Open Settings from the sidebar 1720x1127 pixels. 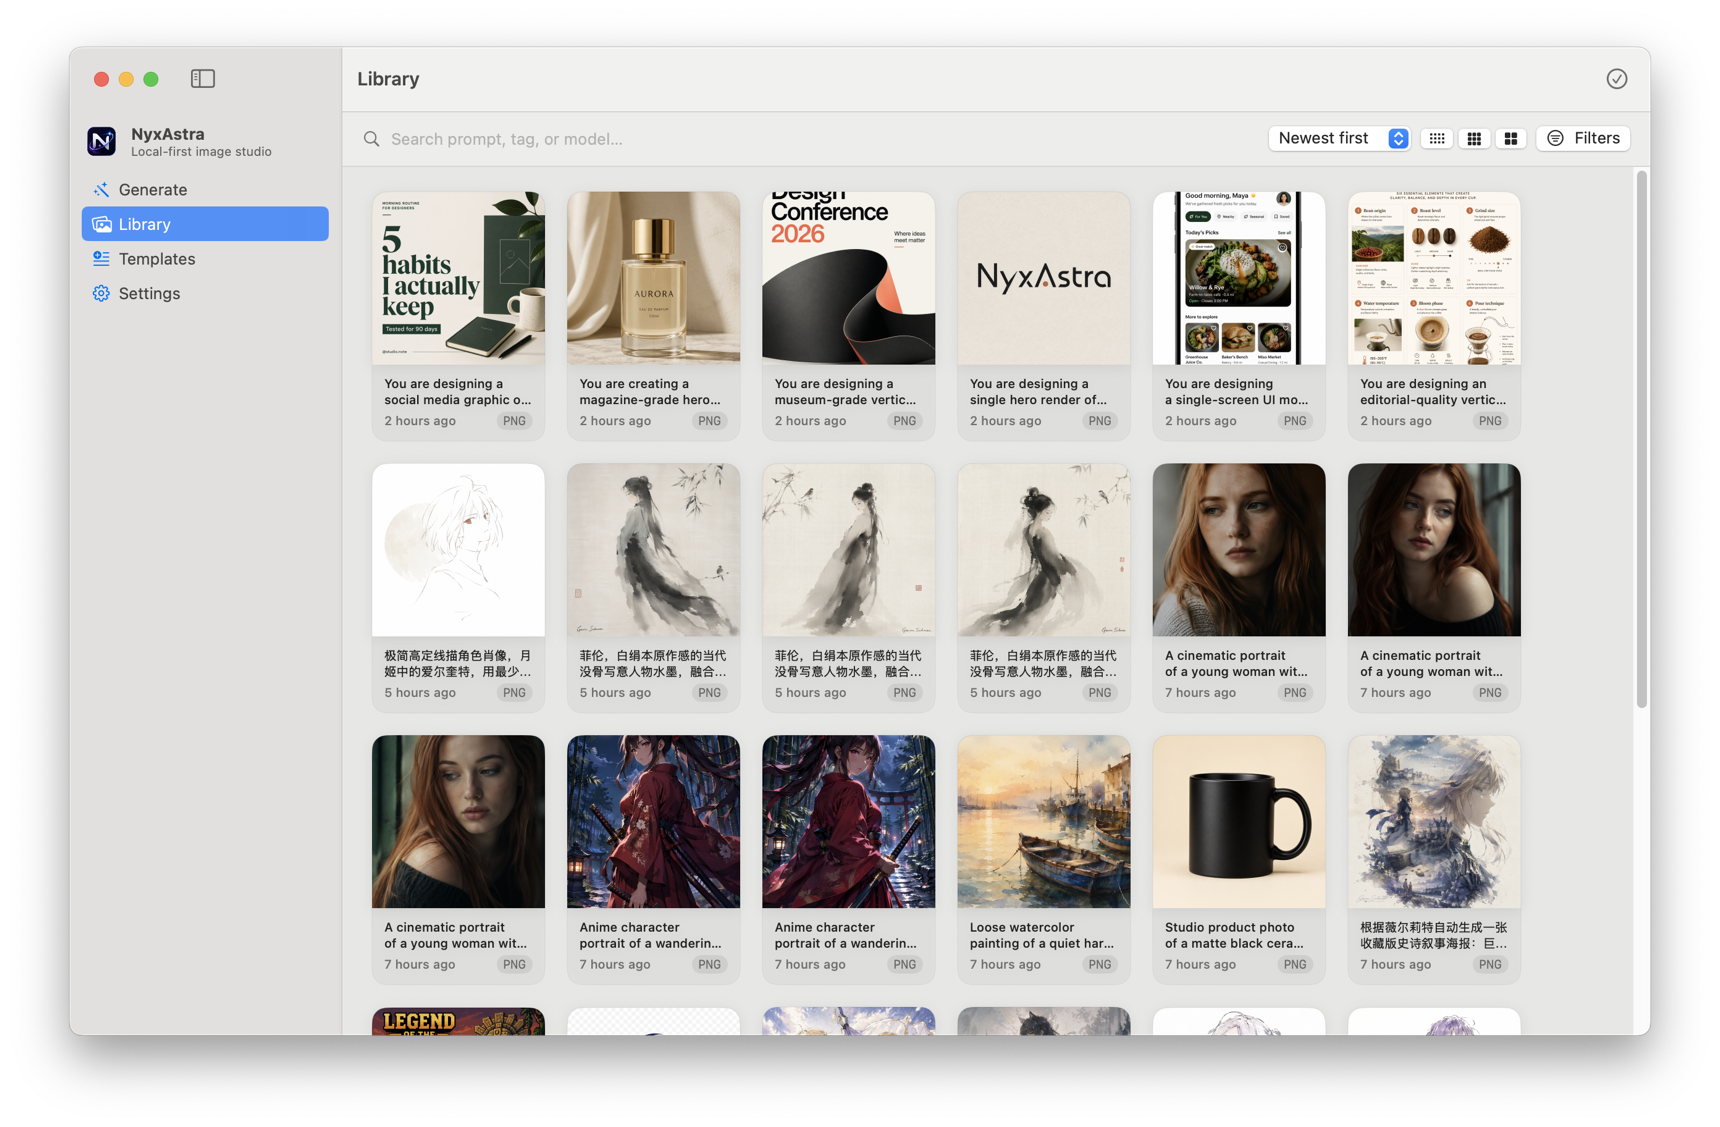tap(205, 293)
